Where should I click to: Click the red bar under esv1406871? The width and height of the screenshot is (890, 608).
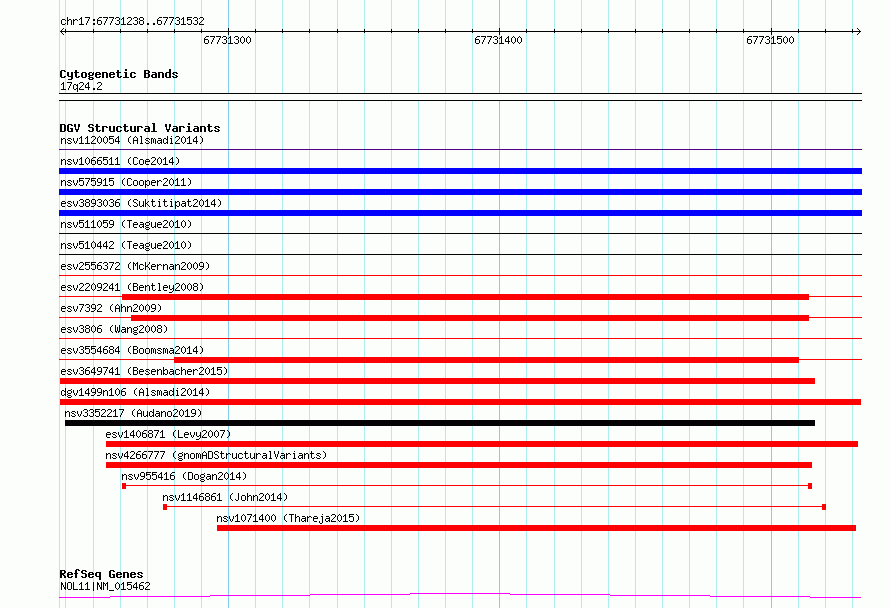482,444
